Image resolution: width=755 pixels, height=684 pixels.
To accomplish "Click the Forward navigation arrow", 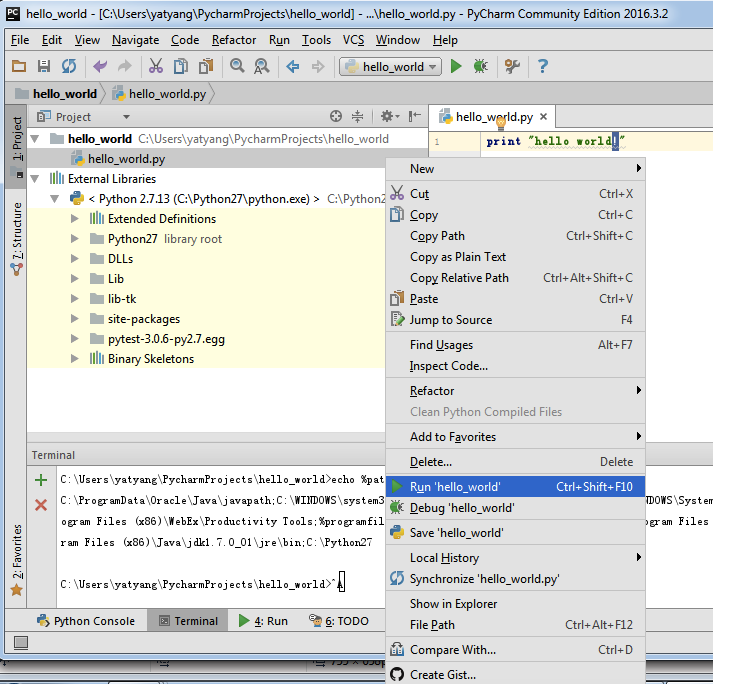I will [x=318, y=66].
